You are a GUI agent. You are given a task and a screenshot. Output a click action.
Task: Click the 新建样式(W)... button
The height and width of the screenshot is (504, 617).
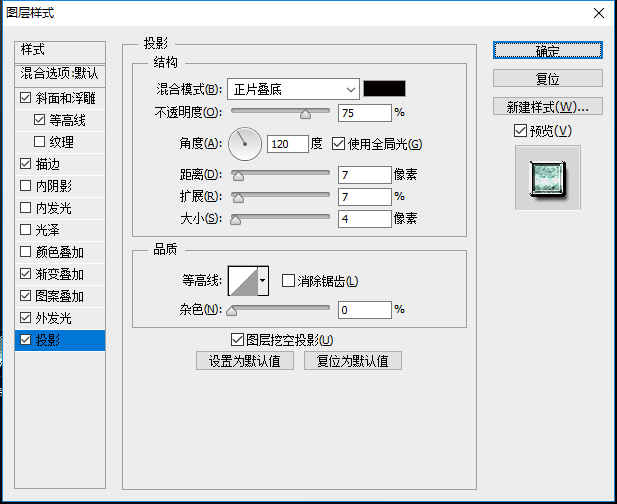coord(547,106)
